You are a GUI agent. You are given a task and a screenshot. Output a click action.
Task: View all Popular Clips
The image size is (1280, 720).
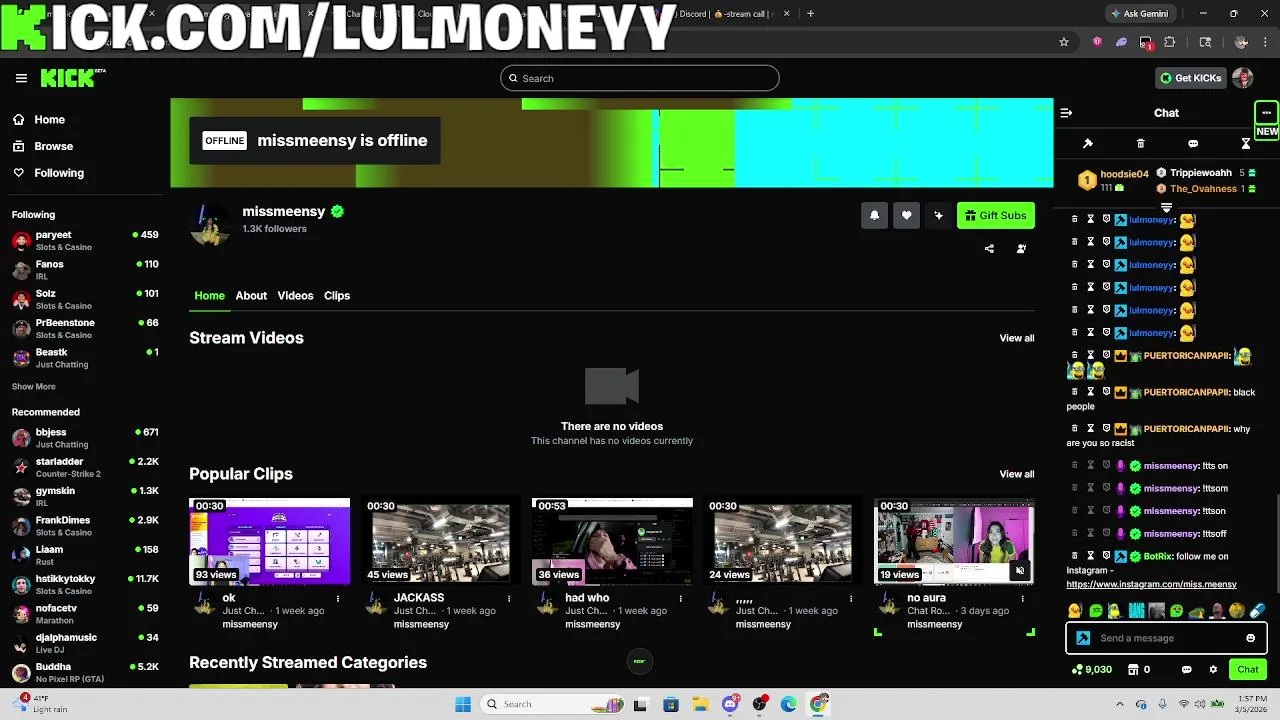tap(1017, 474)
